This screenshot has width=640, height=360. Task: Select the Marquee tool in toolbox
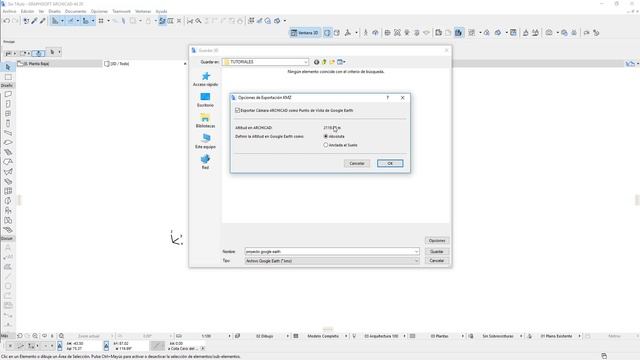[8, 77]
